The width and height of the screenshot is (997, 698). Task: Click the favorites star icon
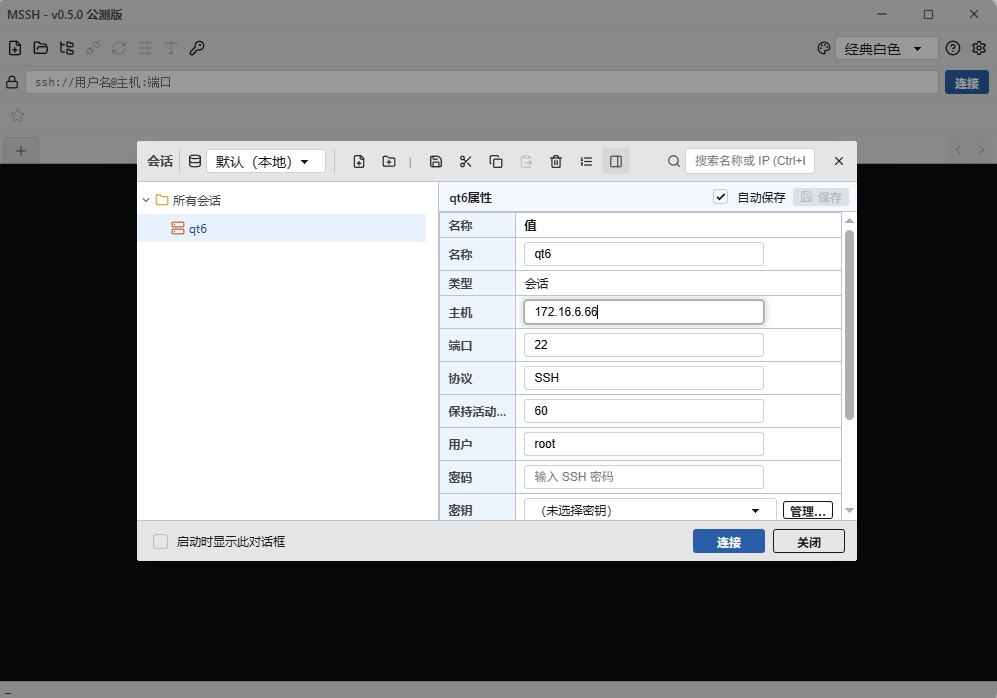click(17, 115)
